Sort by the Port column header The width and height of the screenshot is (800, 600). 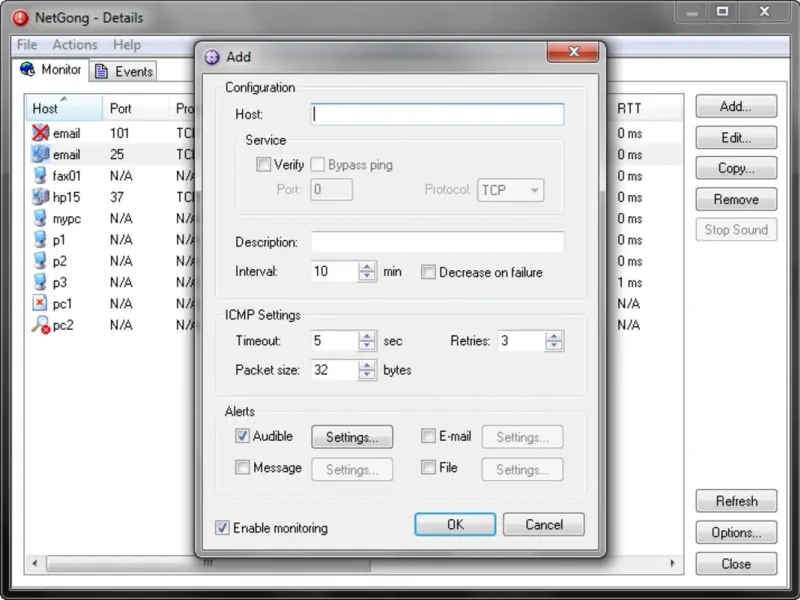tap(135, 108)
